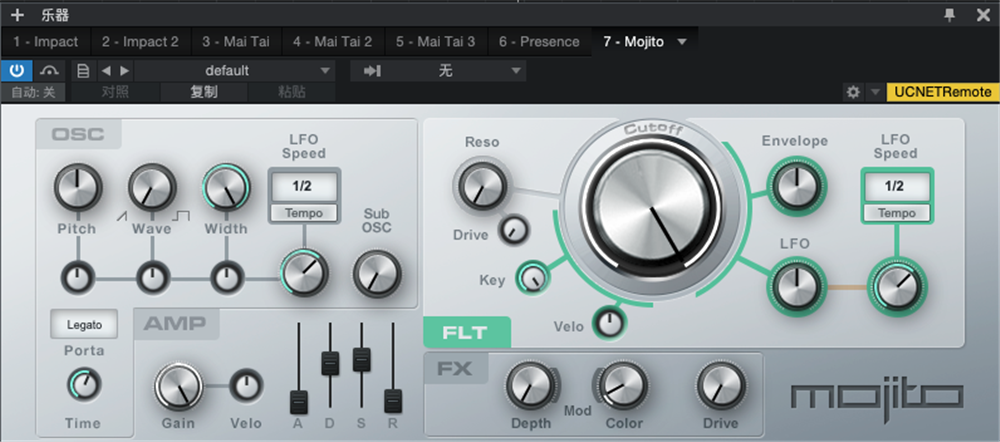This screenshot has height=442, width=1000.
Task: Click the UCNETRemote button
Action: pos(942,92)
